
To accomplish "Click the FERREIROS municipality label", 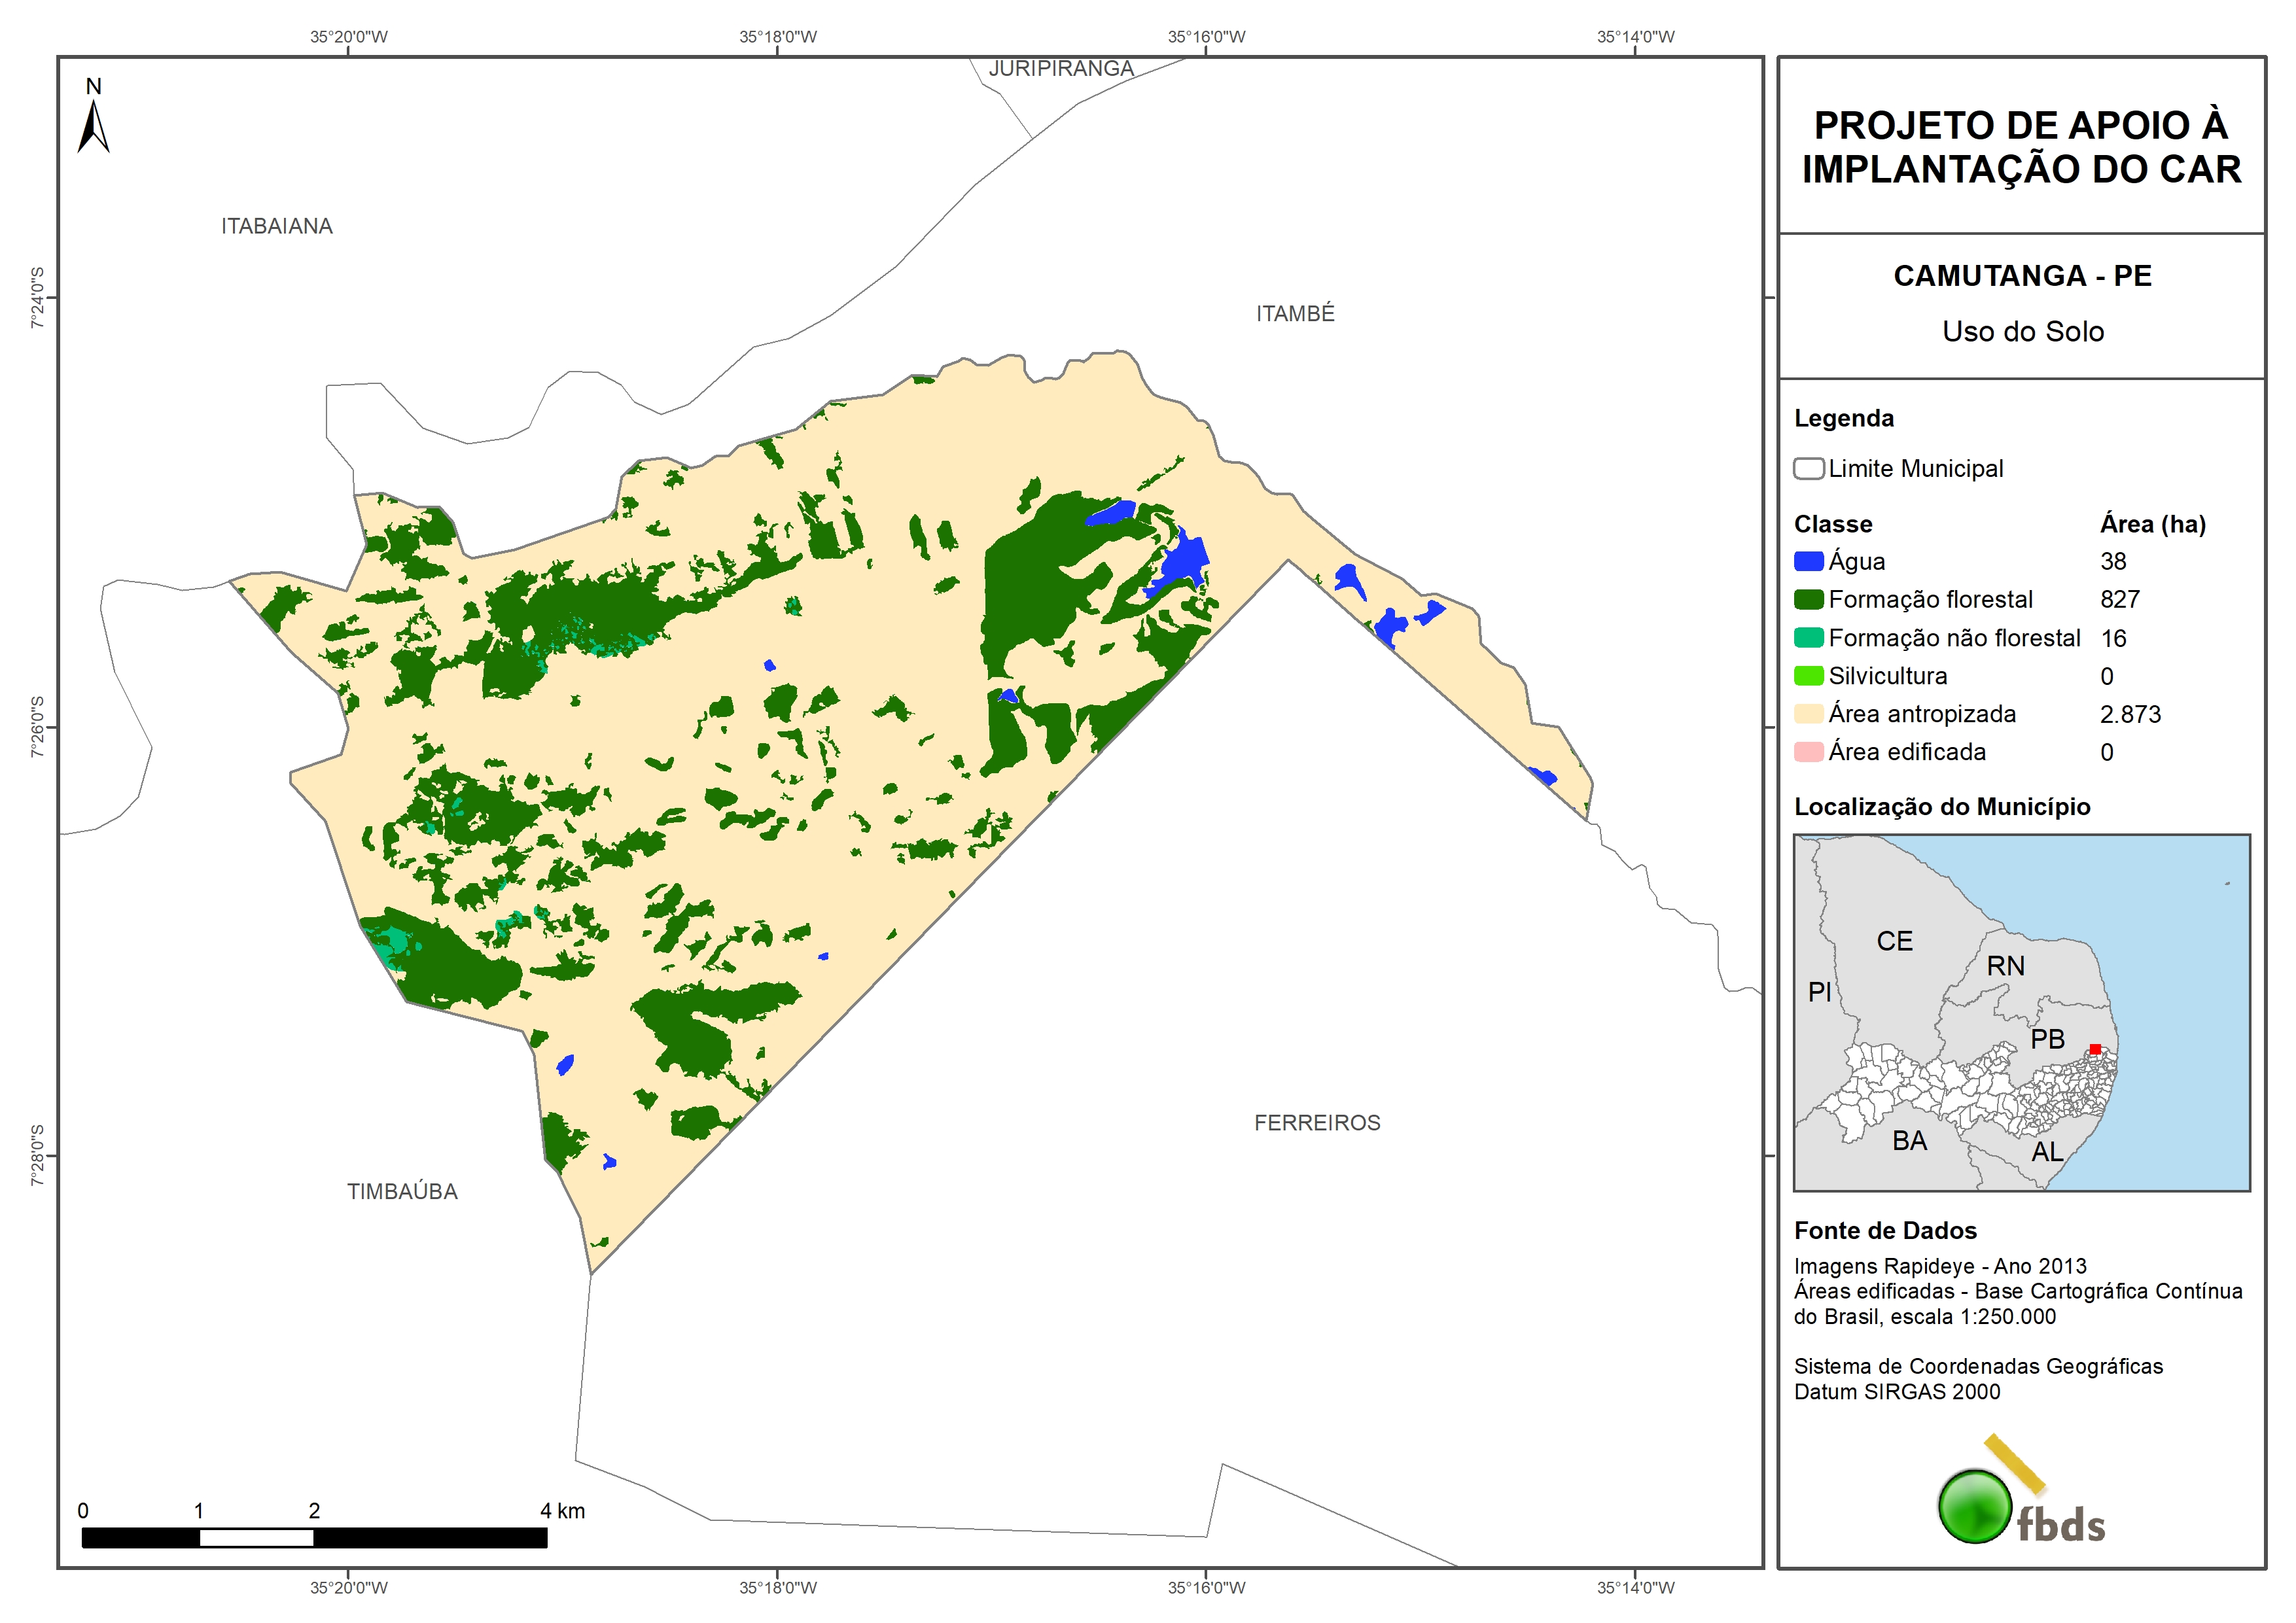I will click(x=1317, y=1123).
